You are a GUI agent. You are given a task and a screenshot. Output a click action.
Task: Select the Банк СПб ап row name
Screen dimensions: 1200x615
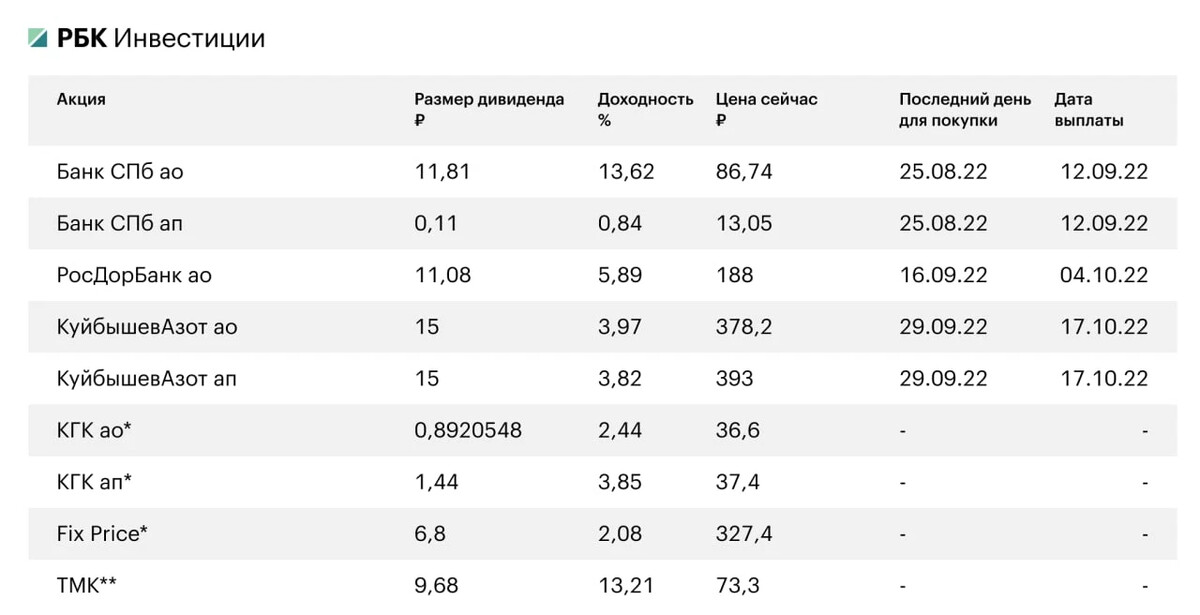pyautogui.click(x=120, y=224)
